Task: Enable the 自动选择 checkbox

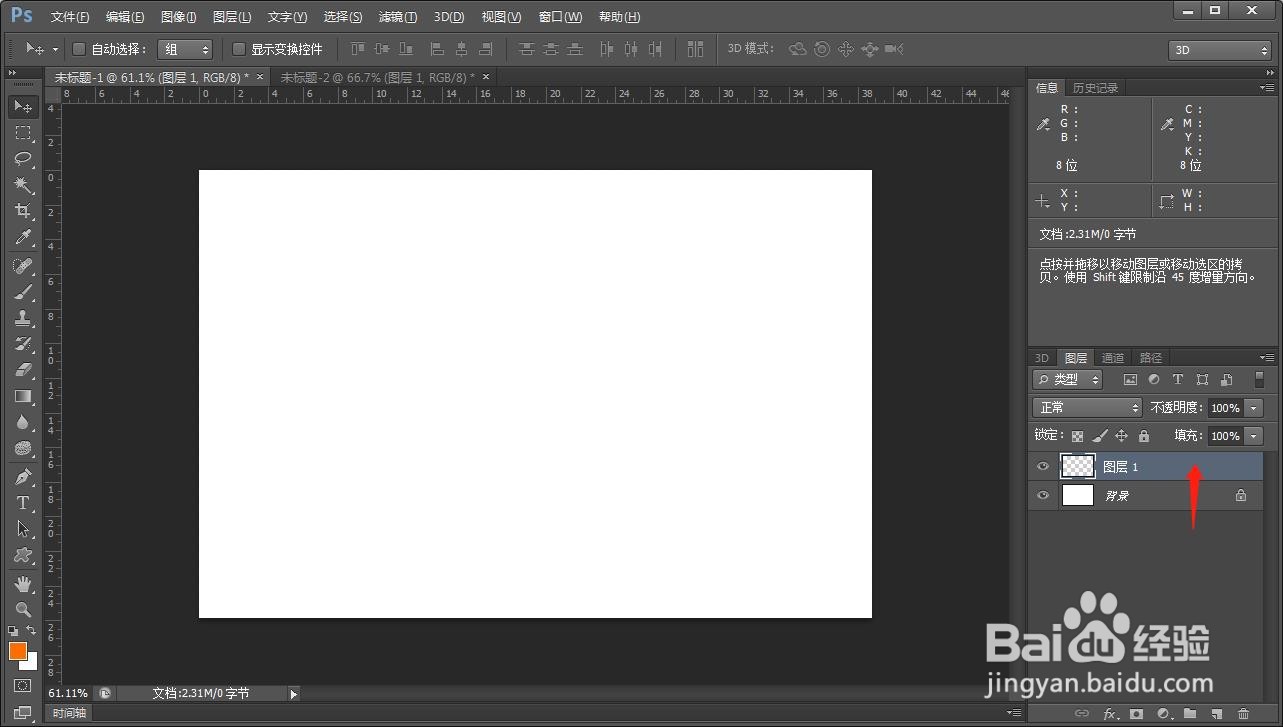Action: 80,49
